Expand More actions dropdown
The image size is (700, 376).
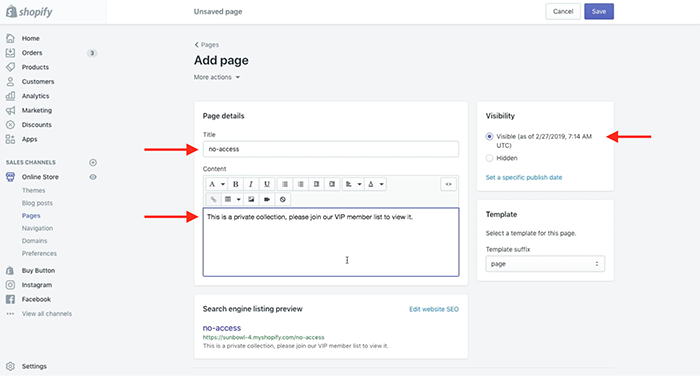click(217, 77)
